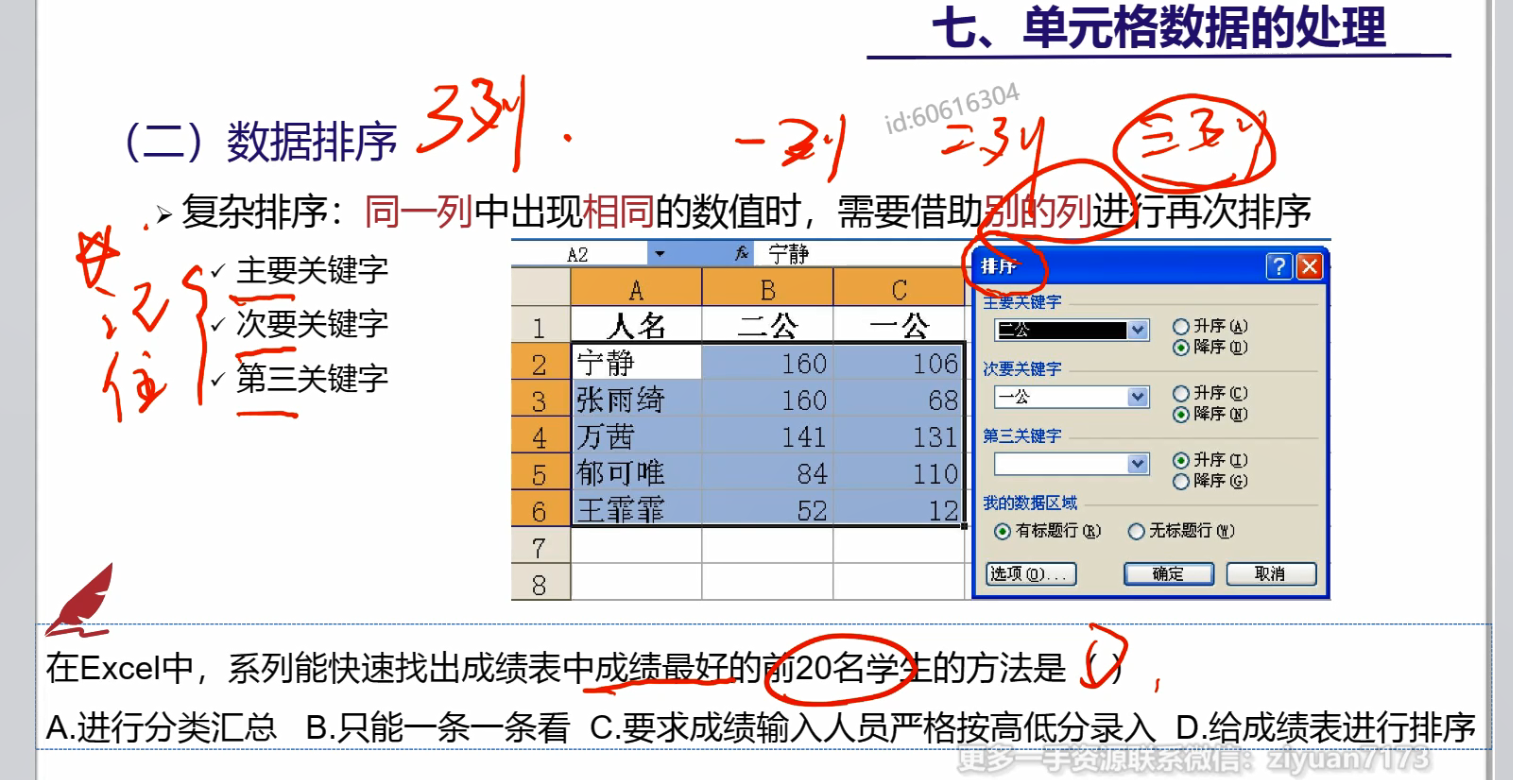Viewport: 1513px width, 780px height.
Task: Click the 第三关键字 bullet text
Action: [x=312, y=379]
